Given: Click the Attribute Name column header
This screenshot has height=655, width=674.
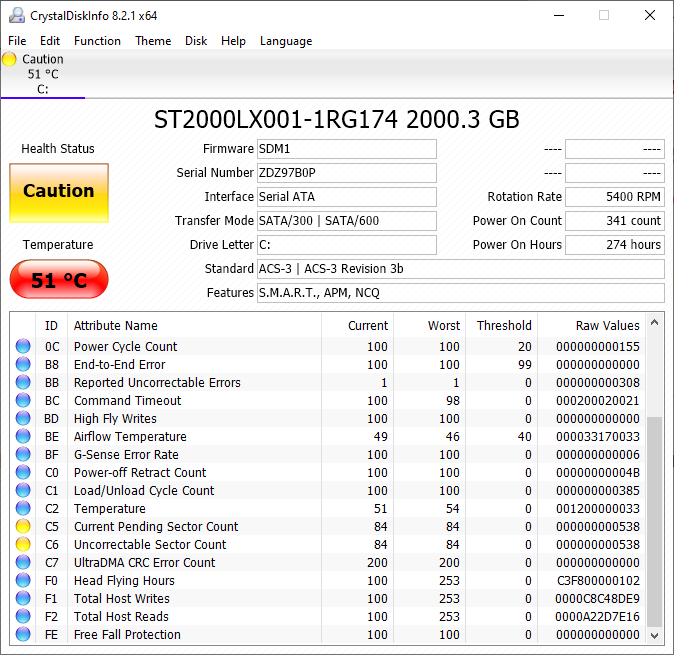Looking at the screenshot, I should [x=194, y=325].
